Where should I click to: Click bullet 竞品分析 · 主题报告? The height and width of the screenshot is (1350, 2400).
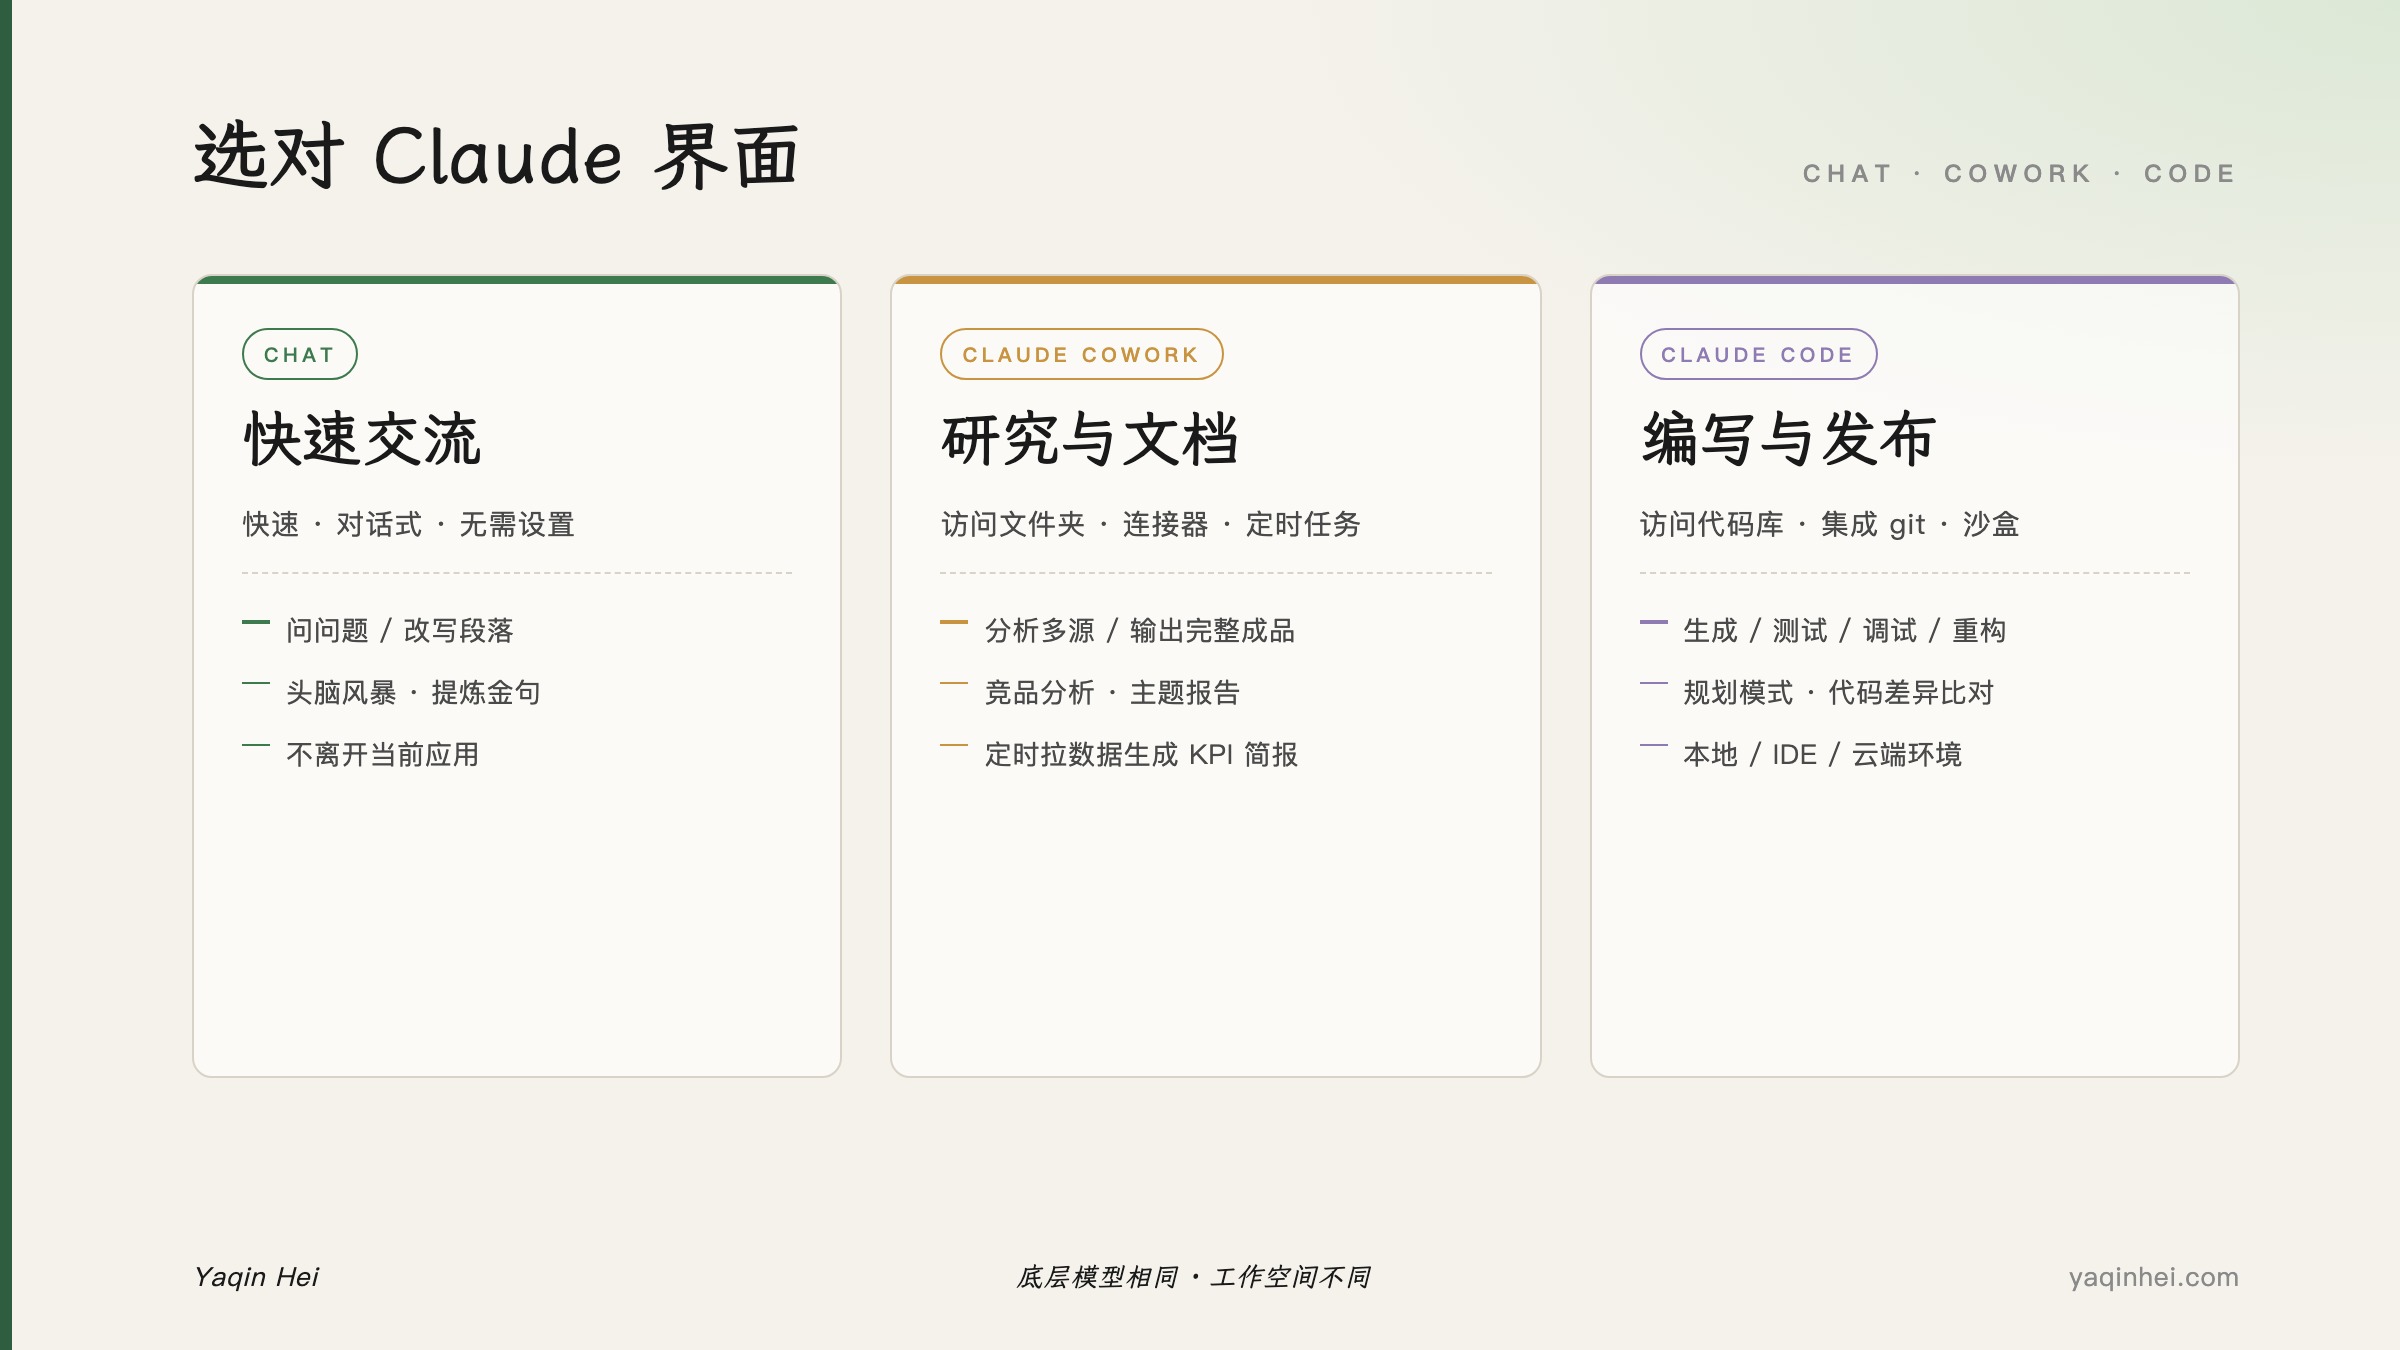[1112, 692]
